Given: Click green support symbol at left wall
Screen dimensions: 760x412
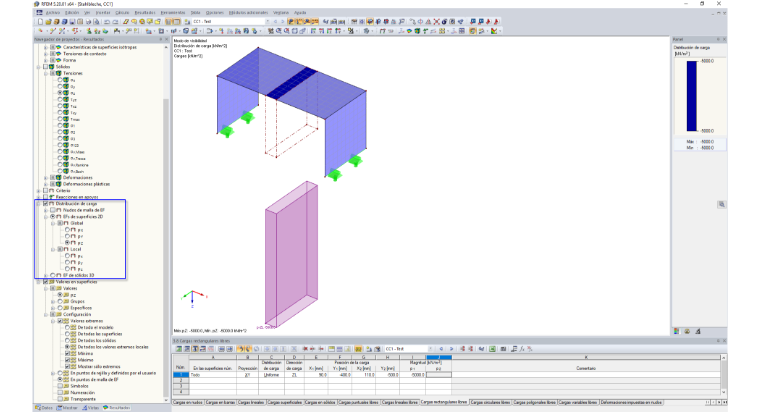Looking at the screenshot, I should [226, 131].
